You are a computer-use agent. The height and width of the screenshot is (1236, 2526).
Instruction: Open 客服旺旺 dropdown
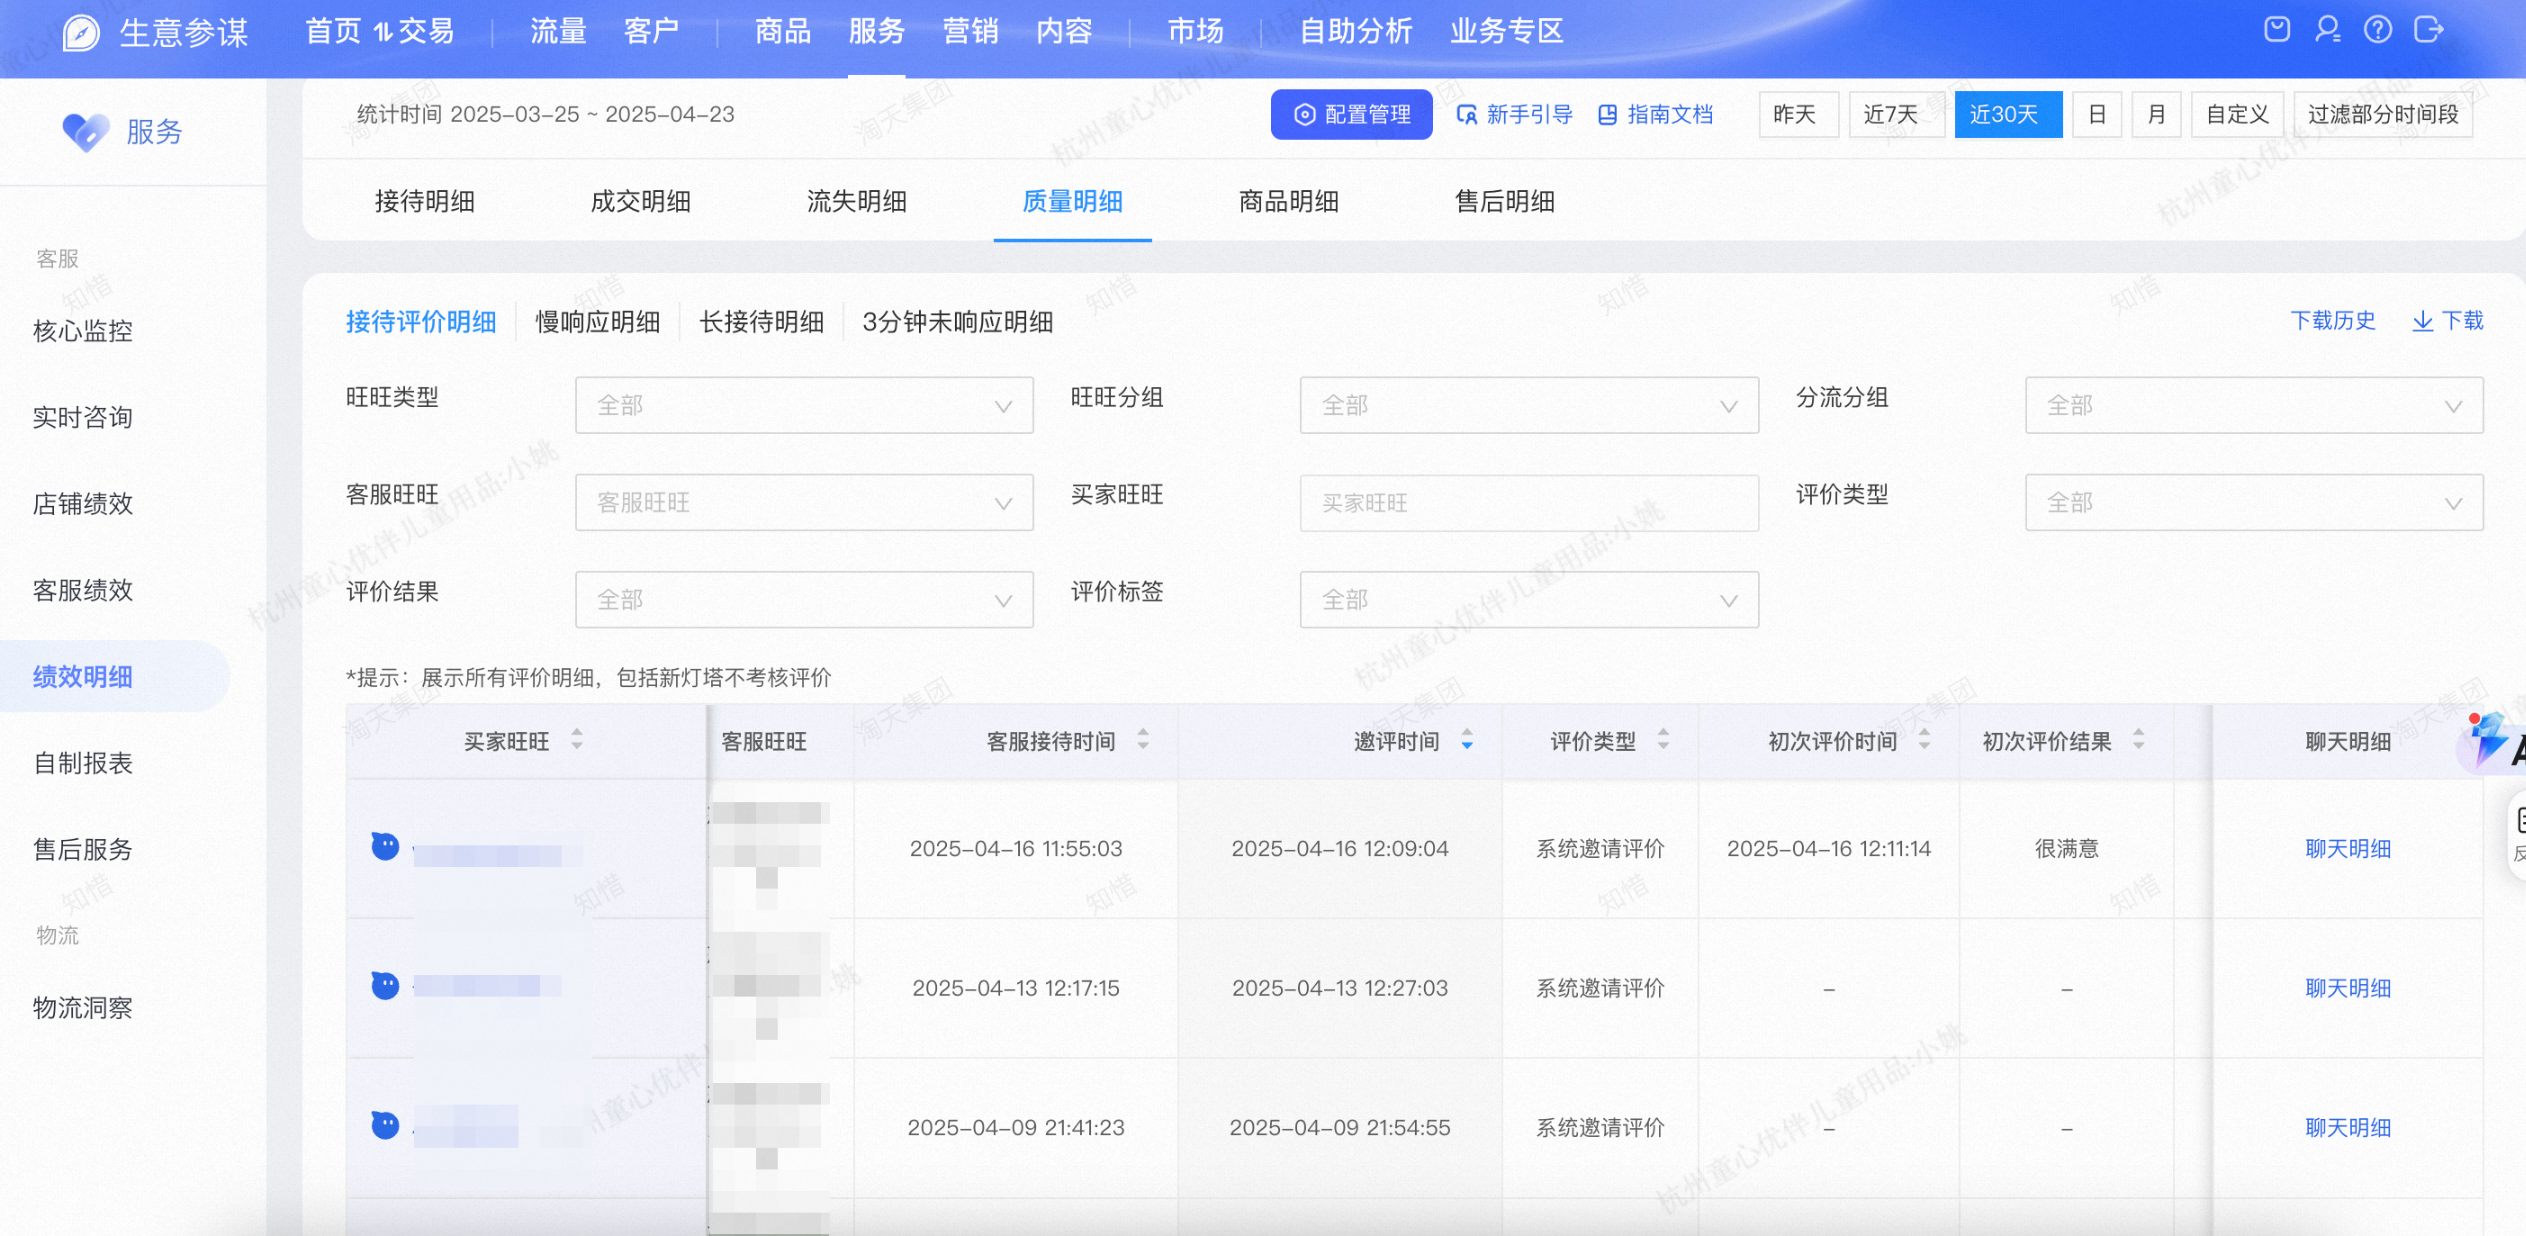click(x=804, y=502)
